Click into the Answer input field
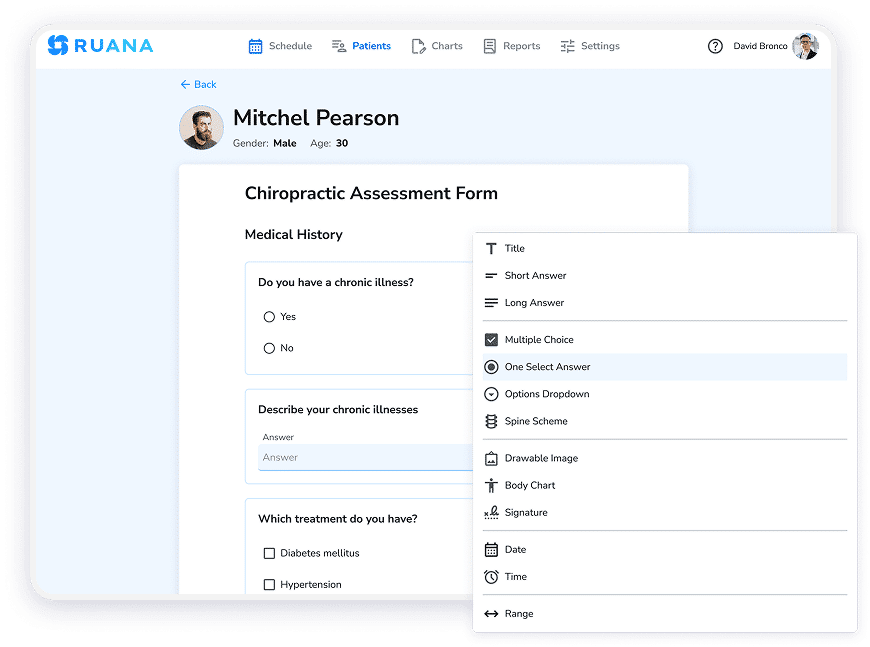870x647 pixels. click(365, 457)
